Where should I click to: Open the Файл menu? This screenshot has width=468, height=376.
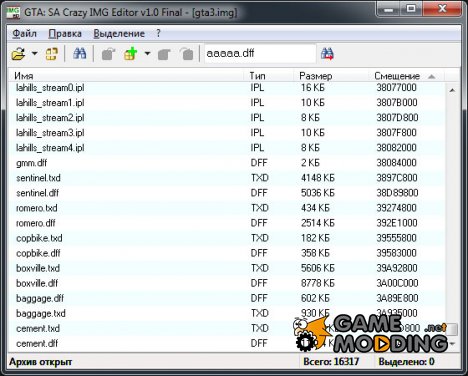(24, 33)
